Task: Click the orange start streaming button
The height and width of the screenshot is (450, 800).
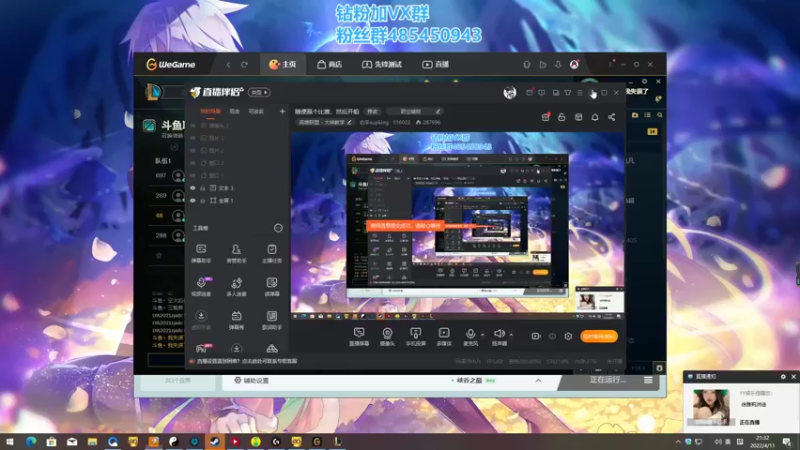Action: 599,336
